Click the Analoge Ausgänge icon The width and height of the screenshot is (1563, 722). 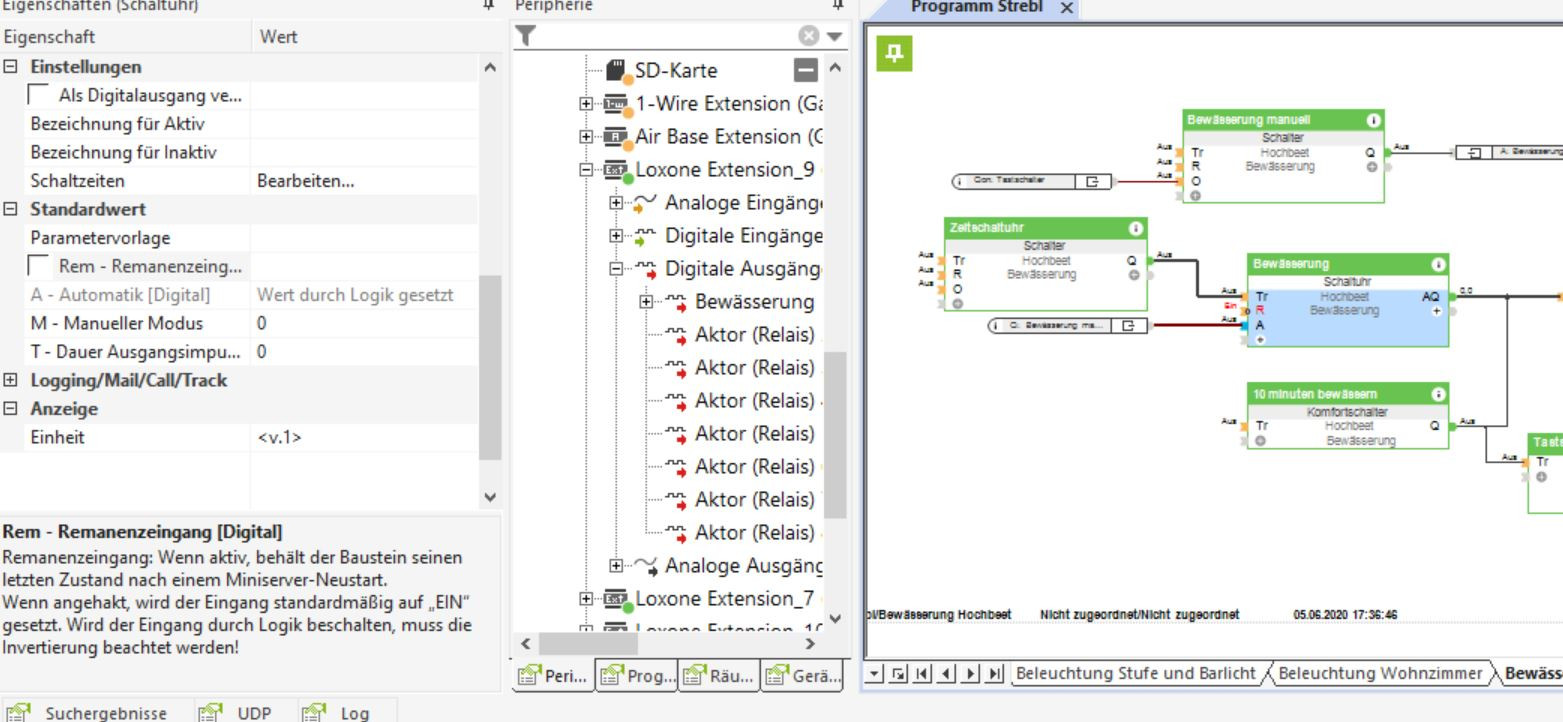646,566
